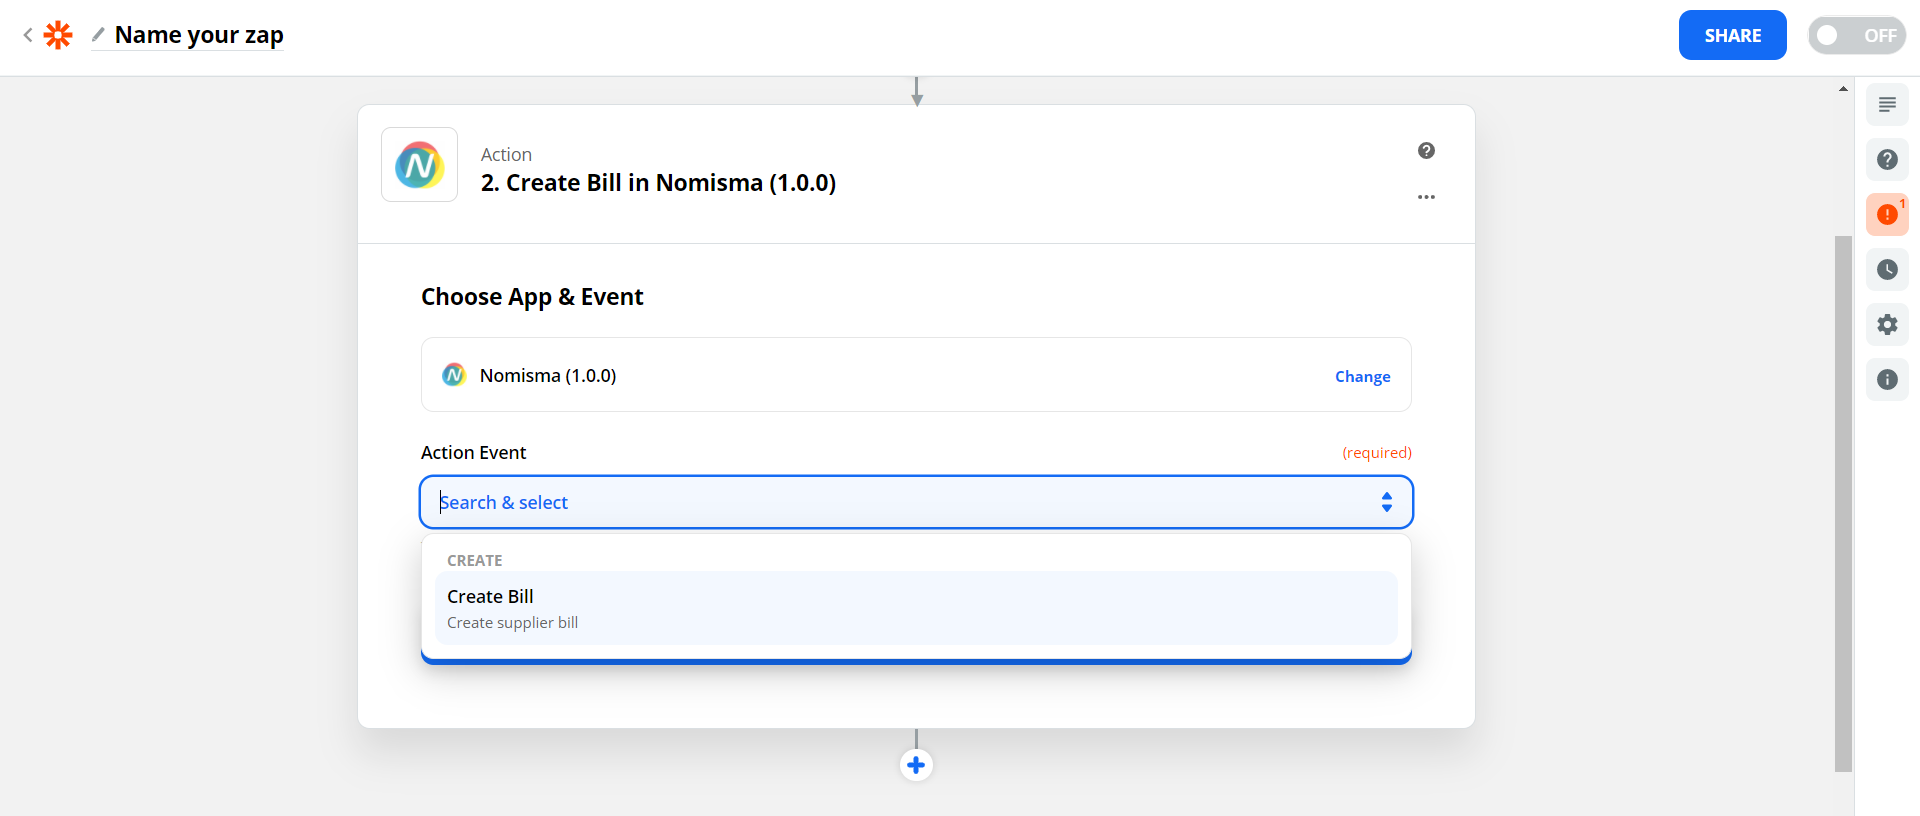Click the scrollbar up arrow
This screenshot has height=816, width=1920.
point(1843,89)
